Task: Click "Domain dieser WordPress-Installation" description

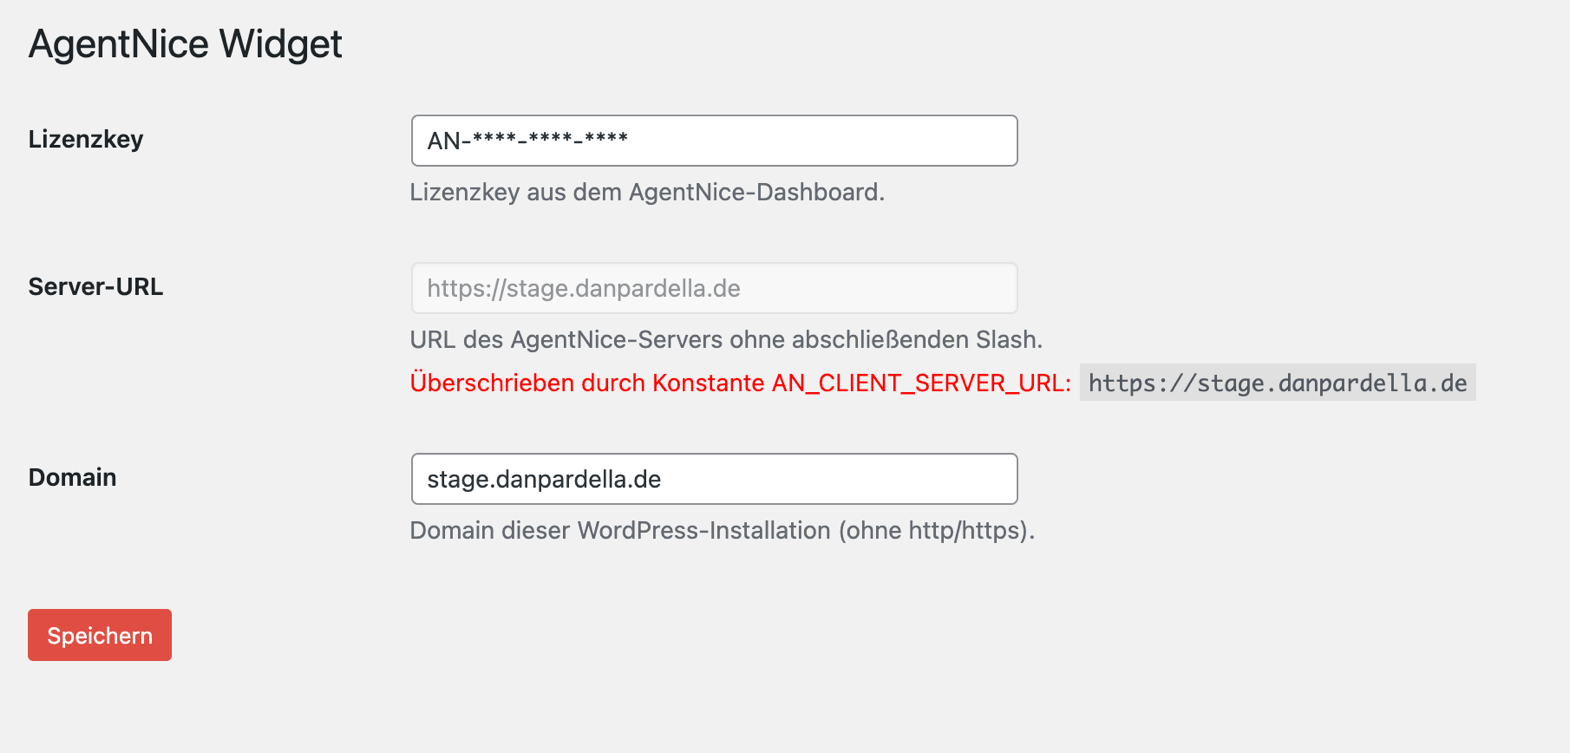Action: pyautogui.click(x=722, y=530)
